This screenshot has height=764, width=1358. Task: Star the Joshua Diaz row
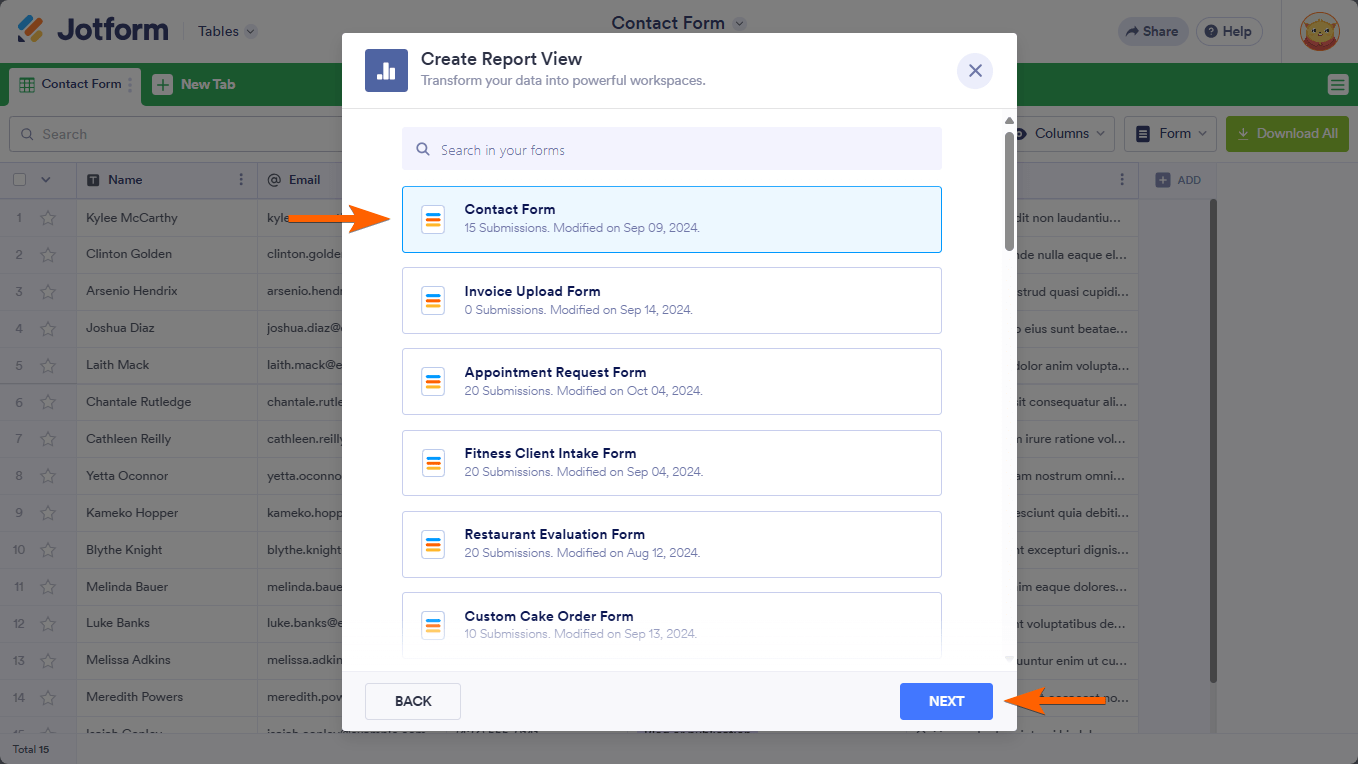48,328
